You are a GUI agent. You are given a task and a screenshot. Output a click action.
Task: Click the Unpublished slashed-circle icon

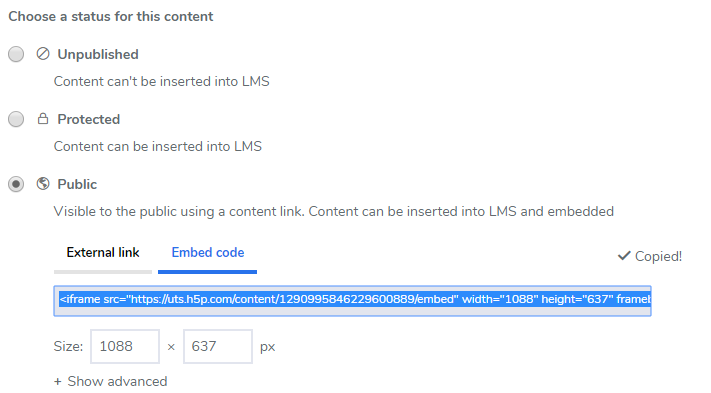pyautogui.click(x=43, y=54)
